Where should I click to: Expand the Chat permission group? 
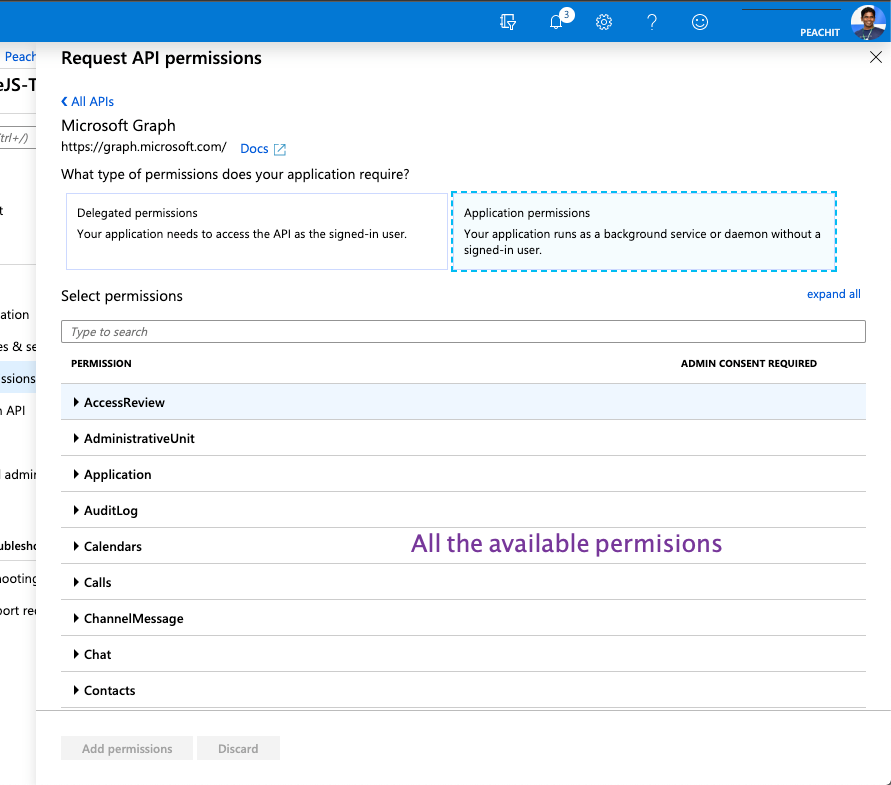click(x=463, y=654)
